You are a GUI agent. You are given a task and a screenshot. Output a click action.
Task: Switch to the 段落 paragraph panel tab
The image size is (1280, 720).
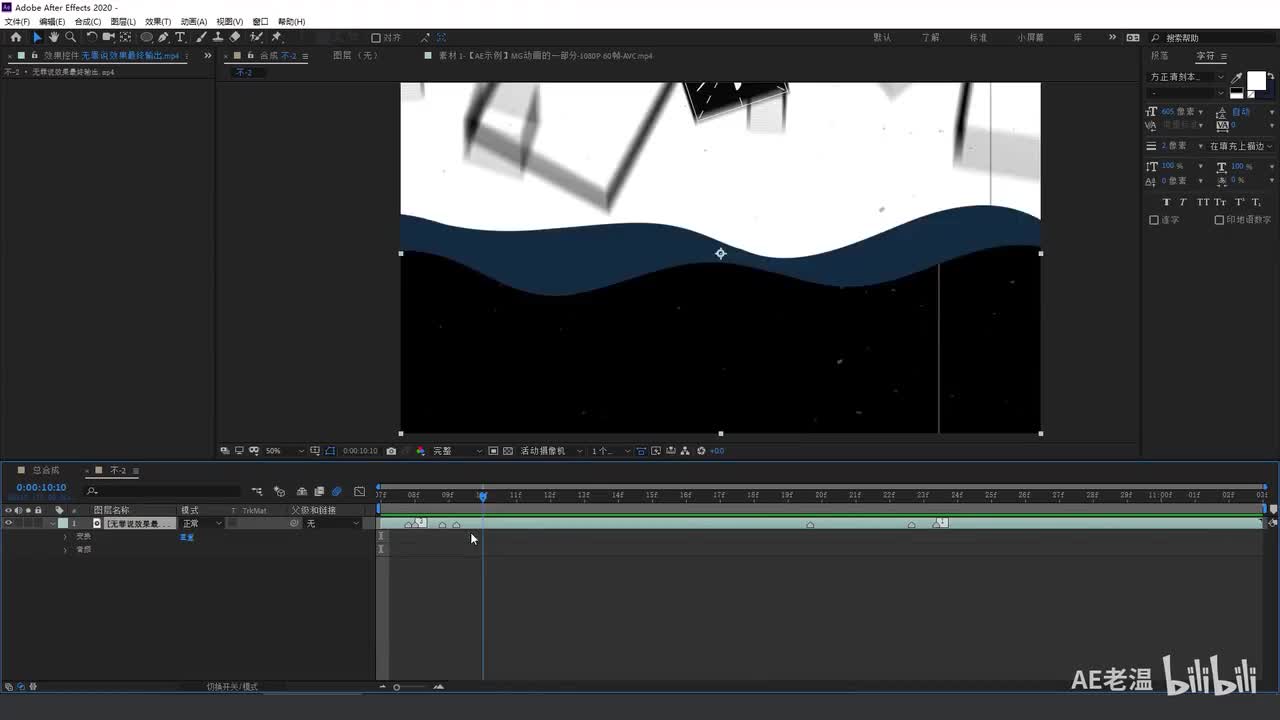[x=1160, y=56]
